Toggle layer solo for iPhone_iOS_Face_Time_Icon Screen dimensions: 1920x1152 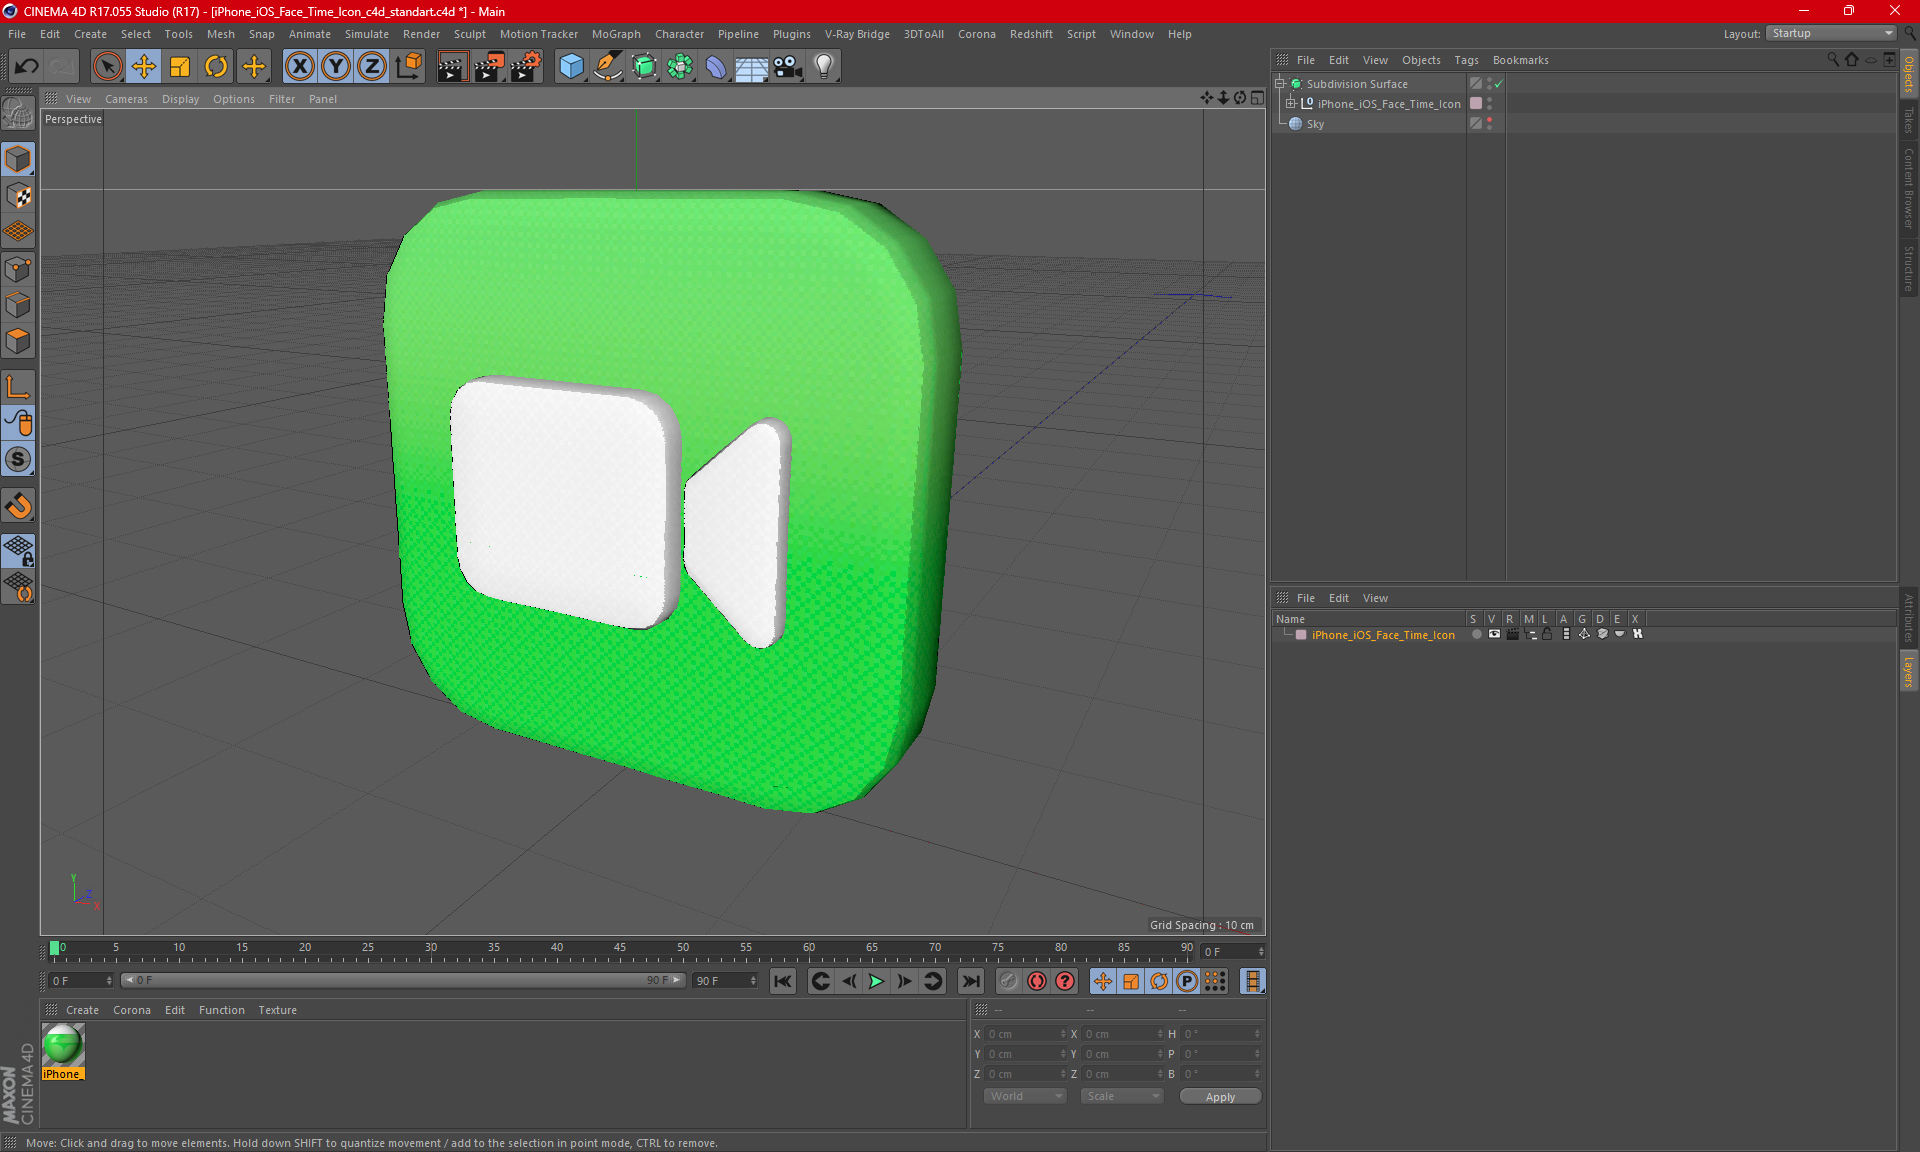(x=1476, y=634)
